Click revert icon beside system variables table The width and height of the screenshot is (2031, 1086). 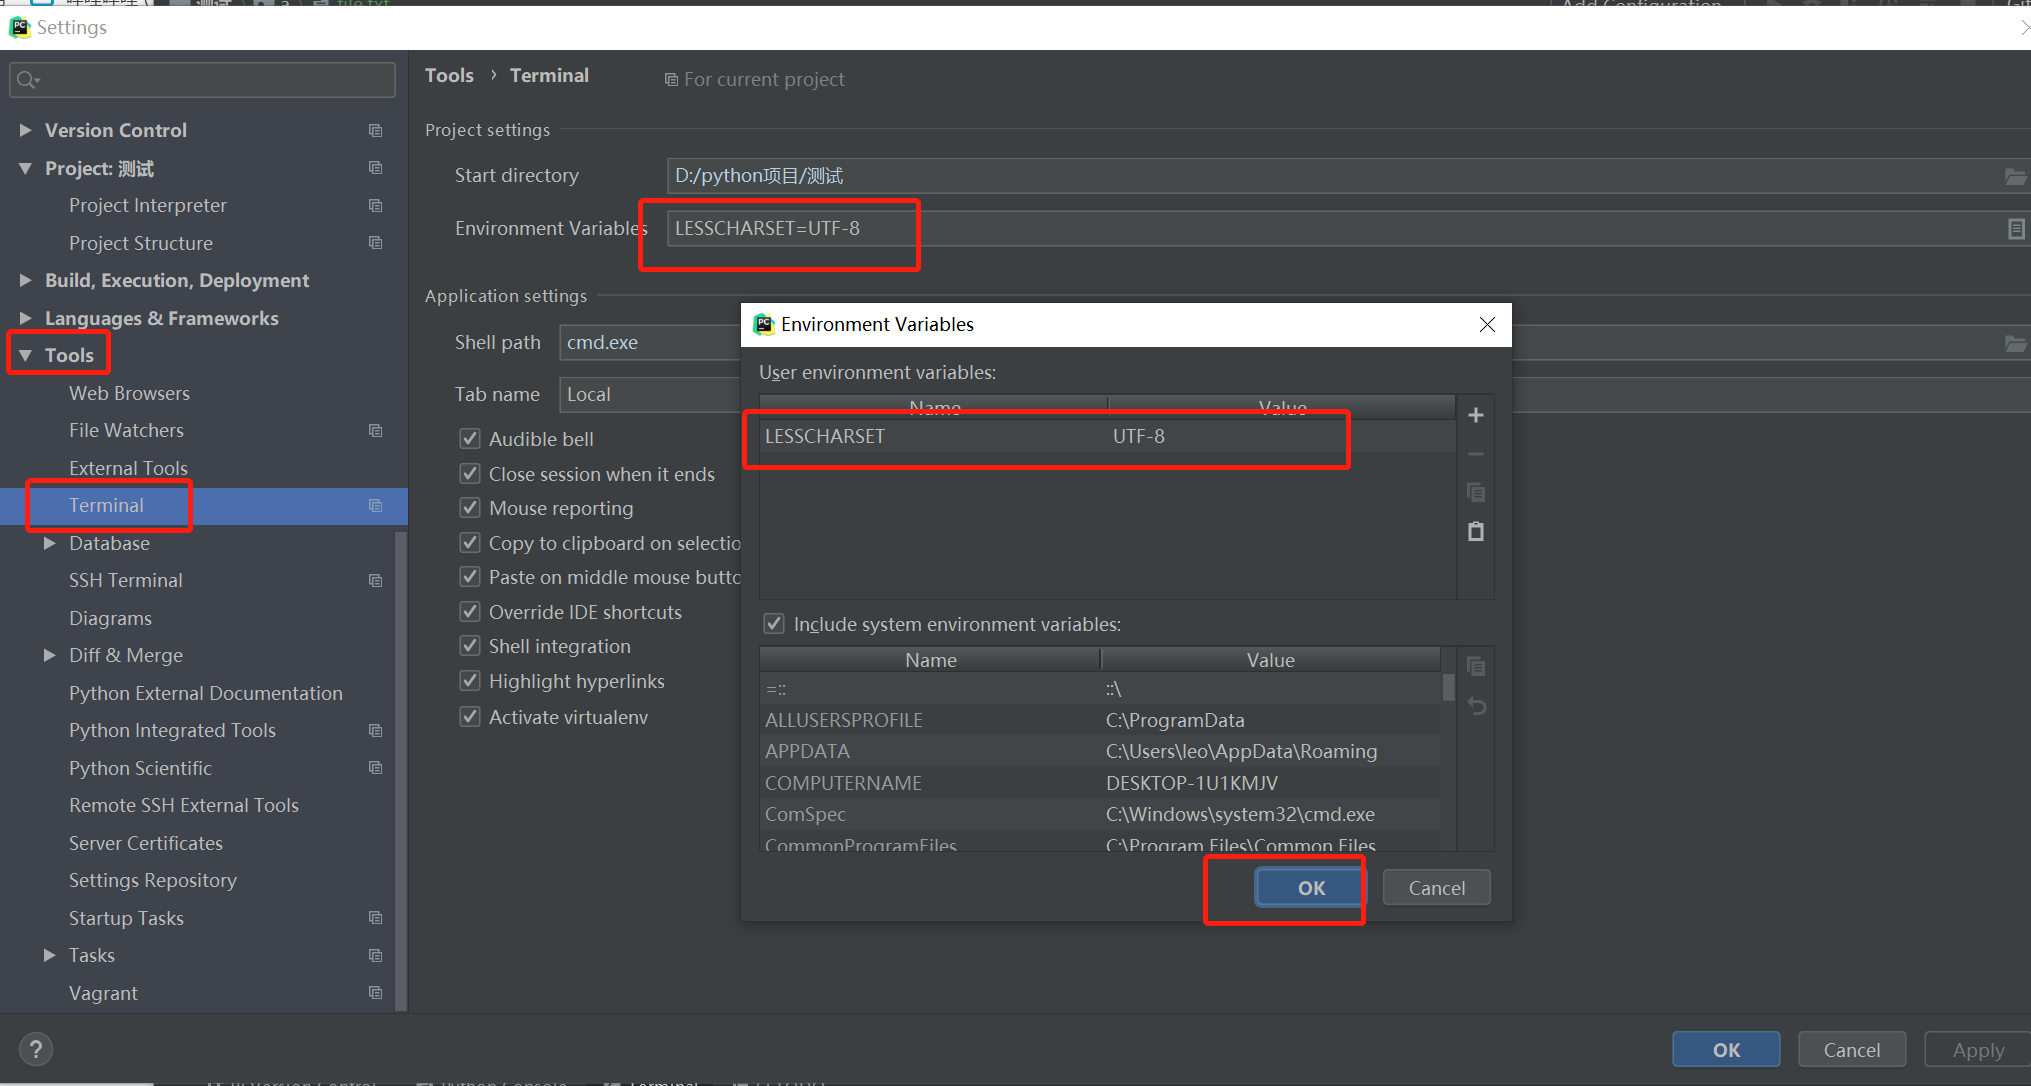tap(1477, 706)
